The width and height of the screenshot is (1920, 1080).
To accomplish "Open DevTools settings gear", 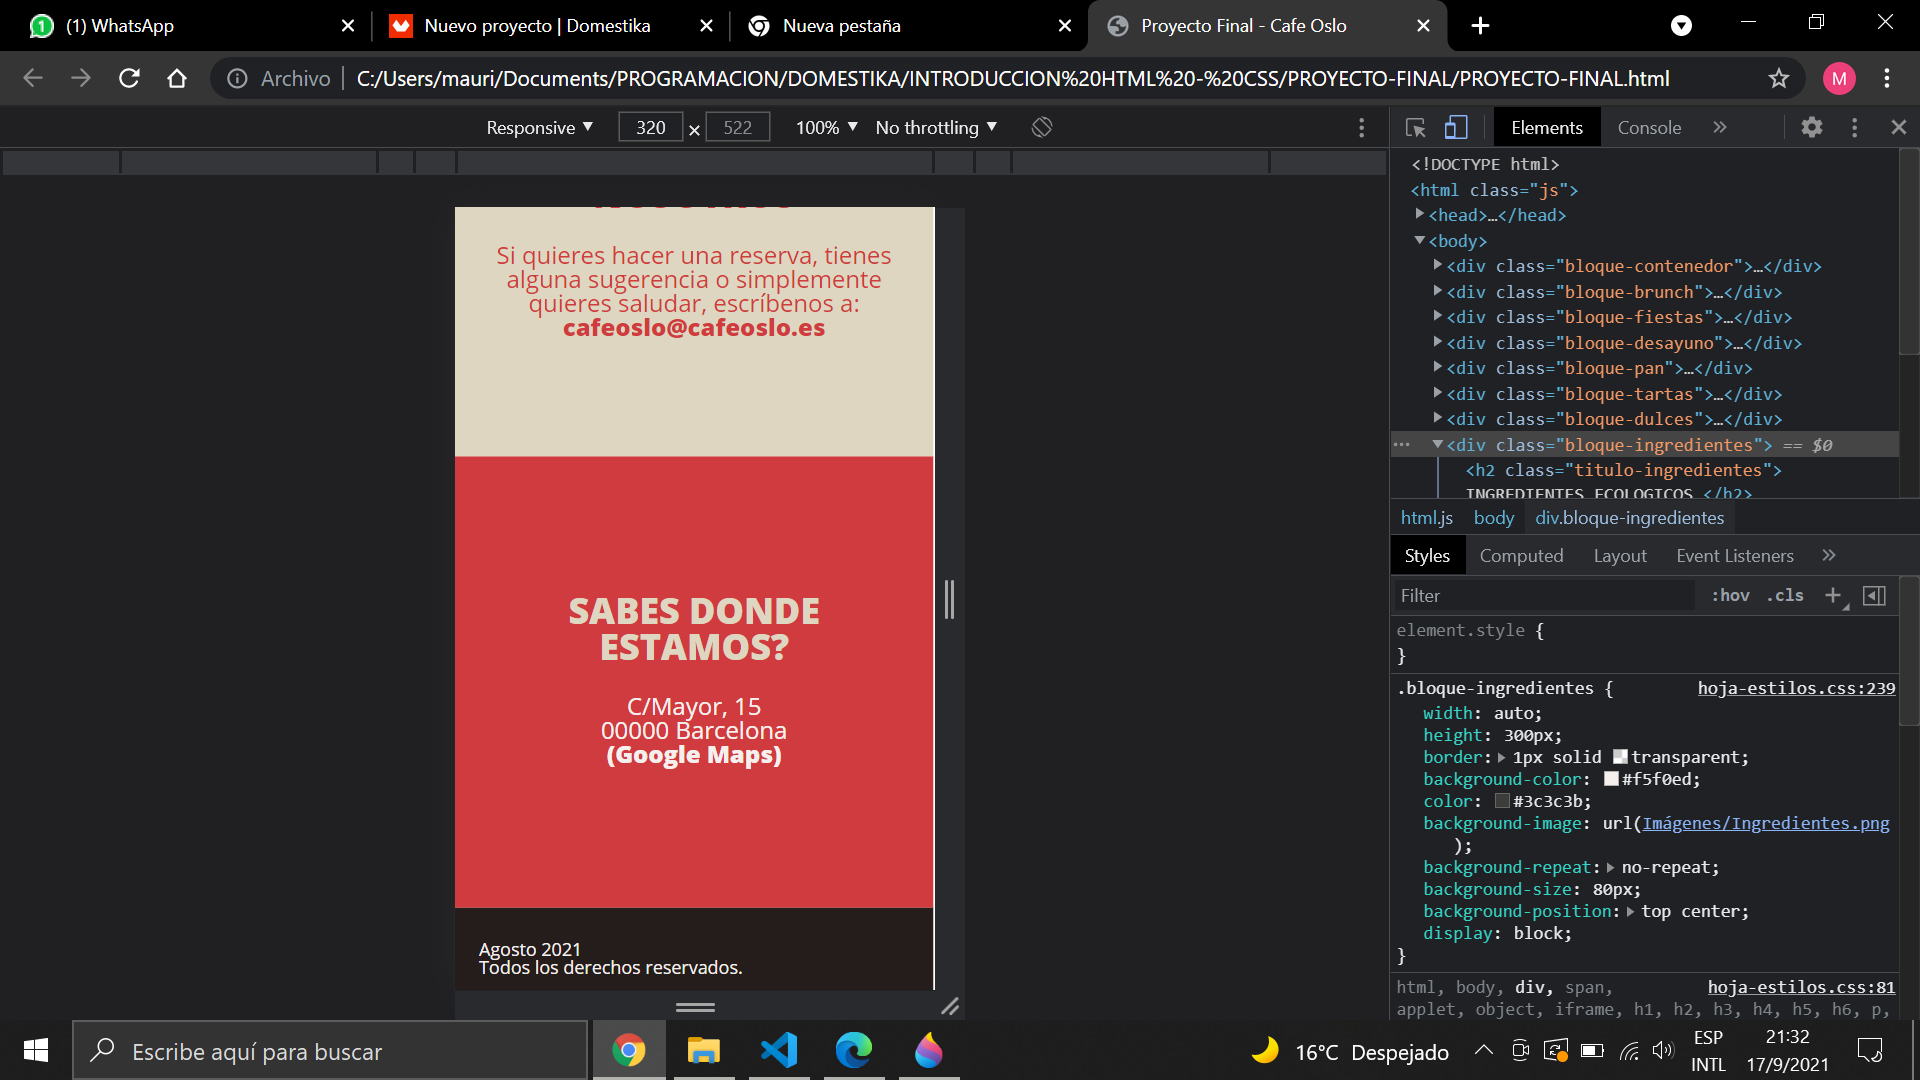I will [x=1811, y=127].
